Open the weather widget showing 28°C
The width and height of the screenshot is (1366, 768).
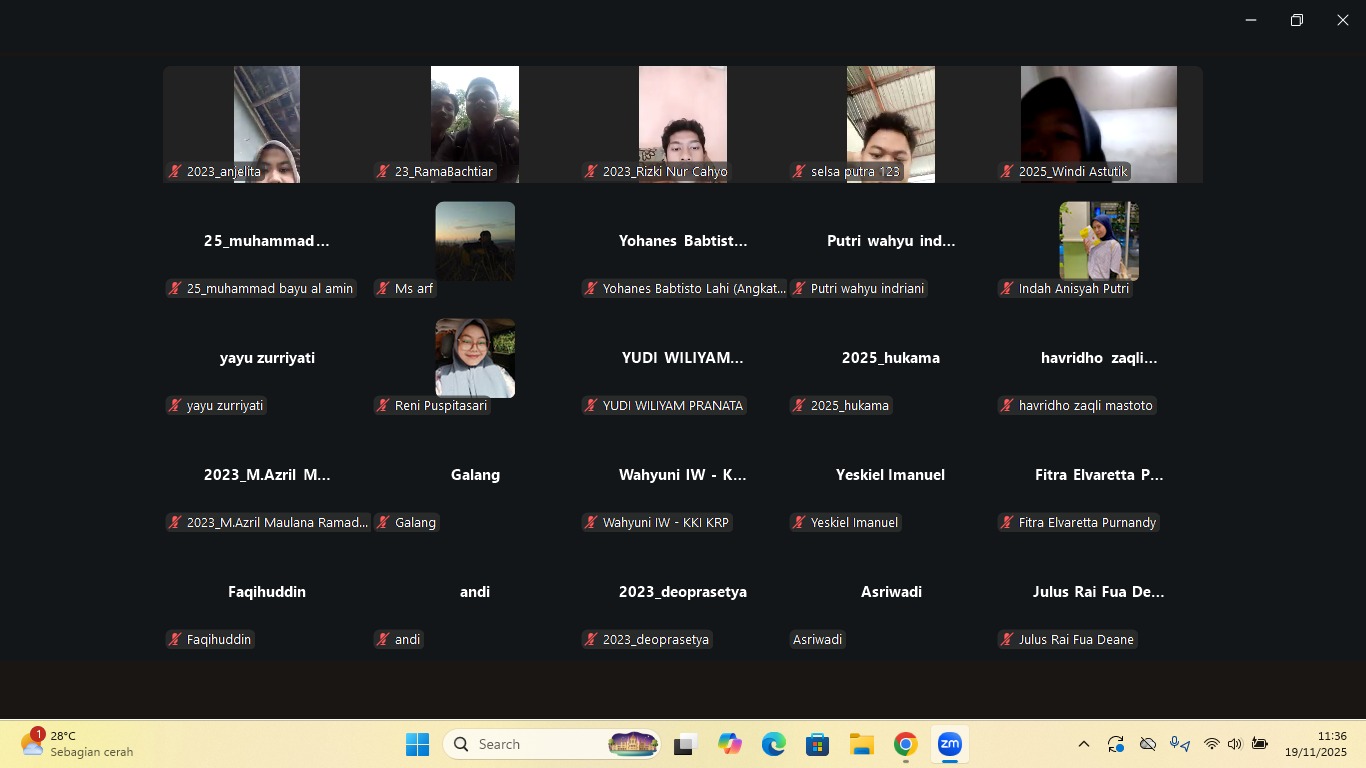tap(78, 744)
